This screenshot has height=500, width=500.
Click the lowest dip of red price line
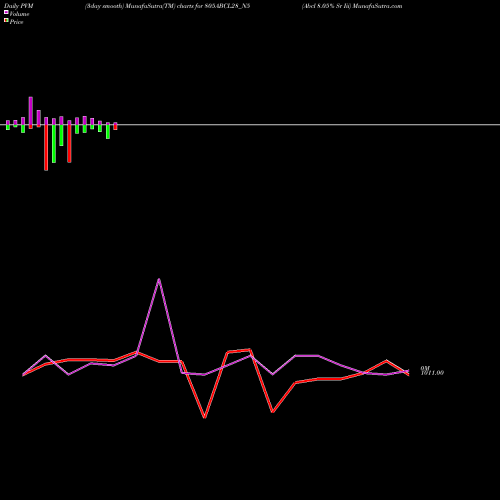coord(205,417)
